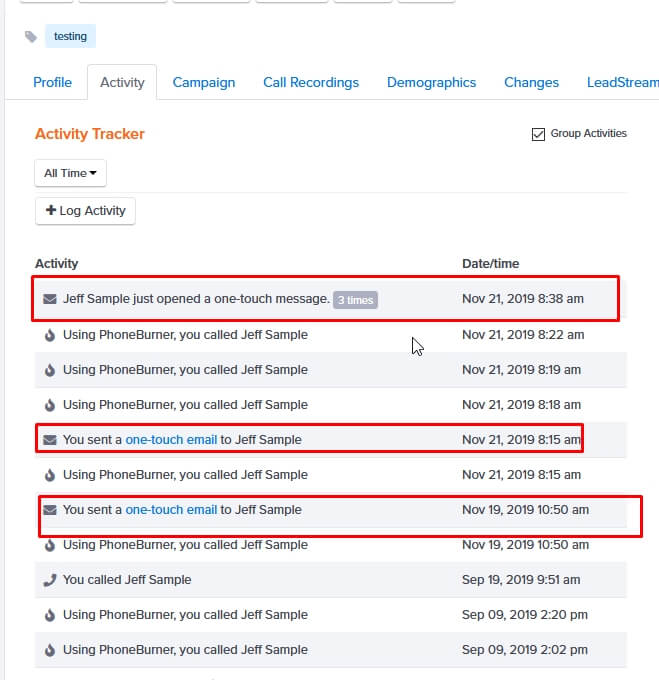Click envelope icon on Nov 19 10:50 am email
Image resolution: width=659 pixels, height=680 pixels.
(x=50, y=510)
